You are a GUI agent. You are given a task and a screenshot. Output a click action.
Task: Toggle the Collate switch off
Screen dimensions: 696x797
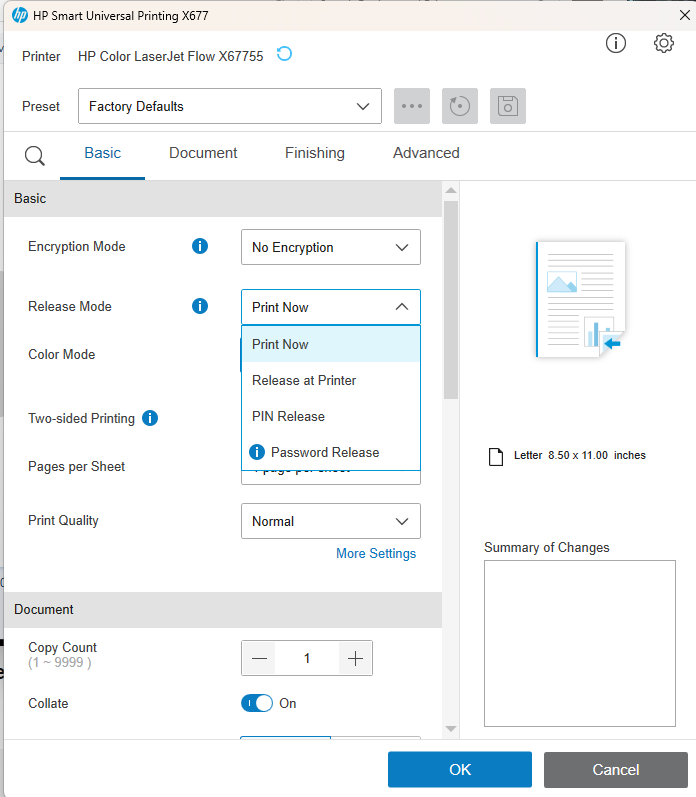257,703
